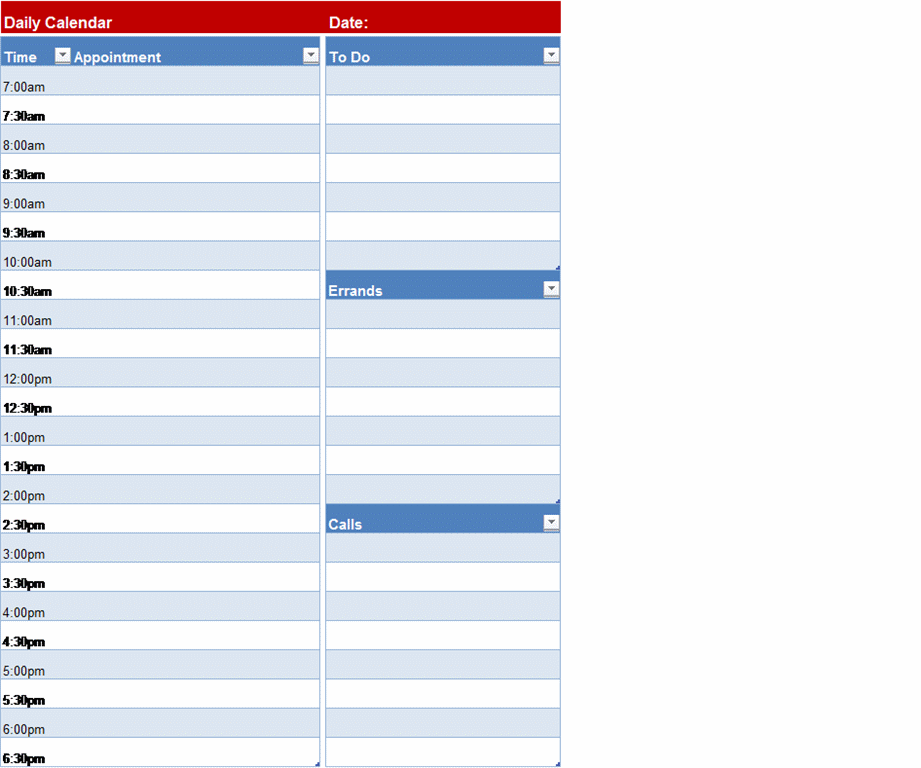Open the Errands filter dropdown

click(x=551, y=289)
